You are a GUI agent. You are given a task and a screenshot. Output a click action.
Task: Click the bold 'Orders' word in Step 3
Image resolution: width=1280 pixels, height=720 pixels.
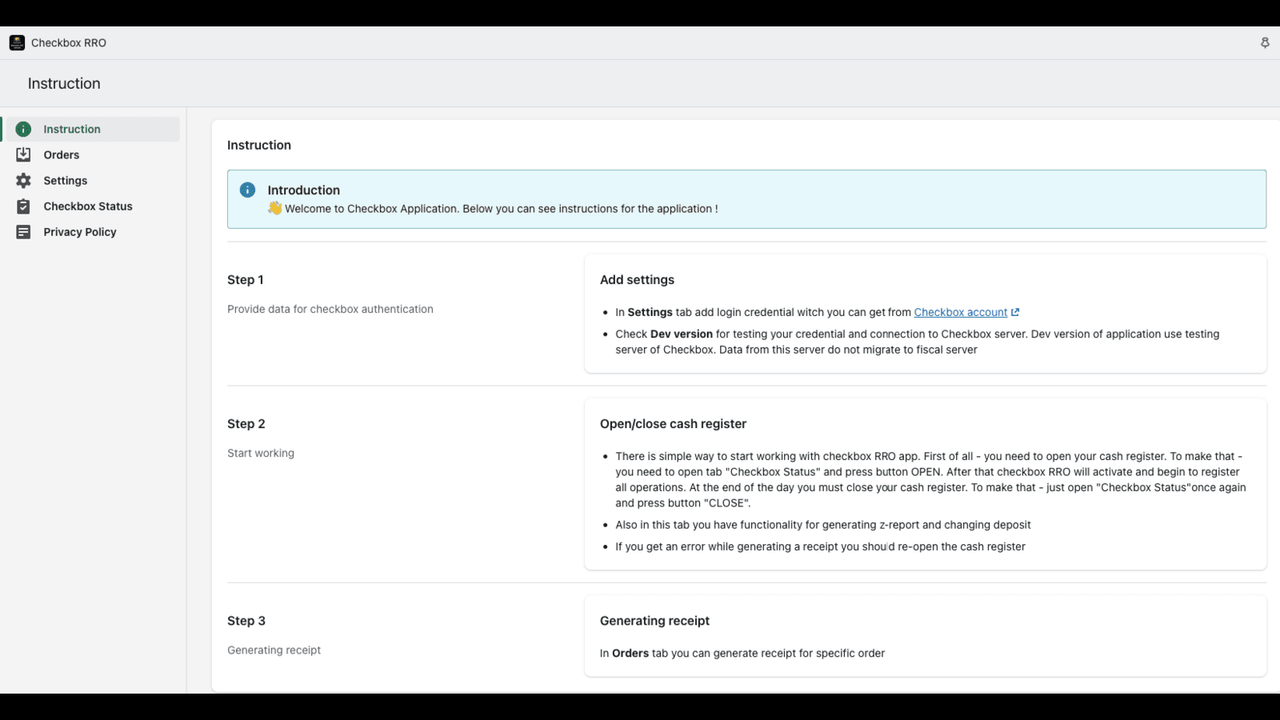[630, 653]
